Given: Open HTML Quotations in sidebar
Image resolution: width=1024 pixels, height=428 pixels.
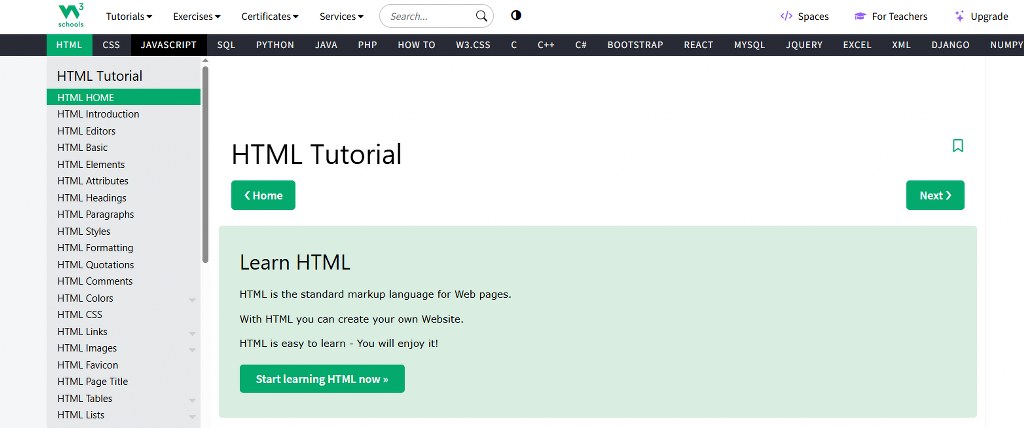Looking at the screenshot, I should pyautogui.click(x=123, y=265).
